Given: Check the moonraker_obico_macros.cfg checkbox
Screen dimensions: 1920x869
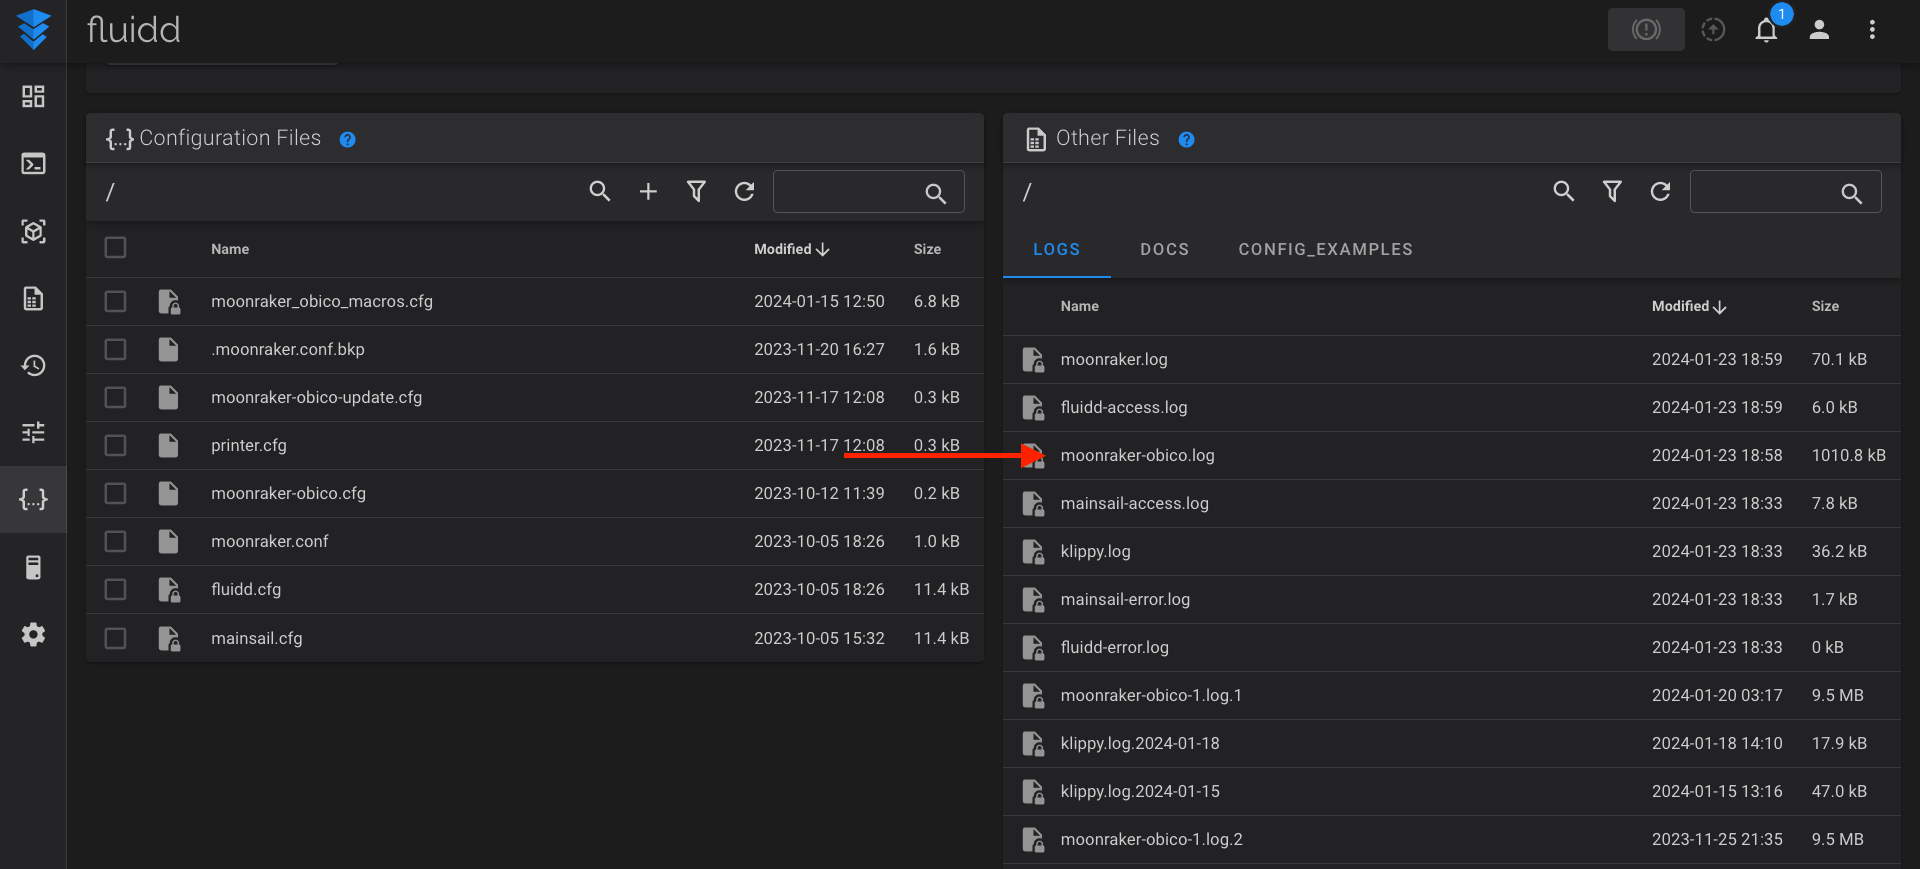Looking at the screenshot, I should [x=115, y=301].
